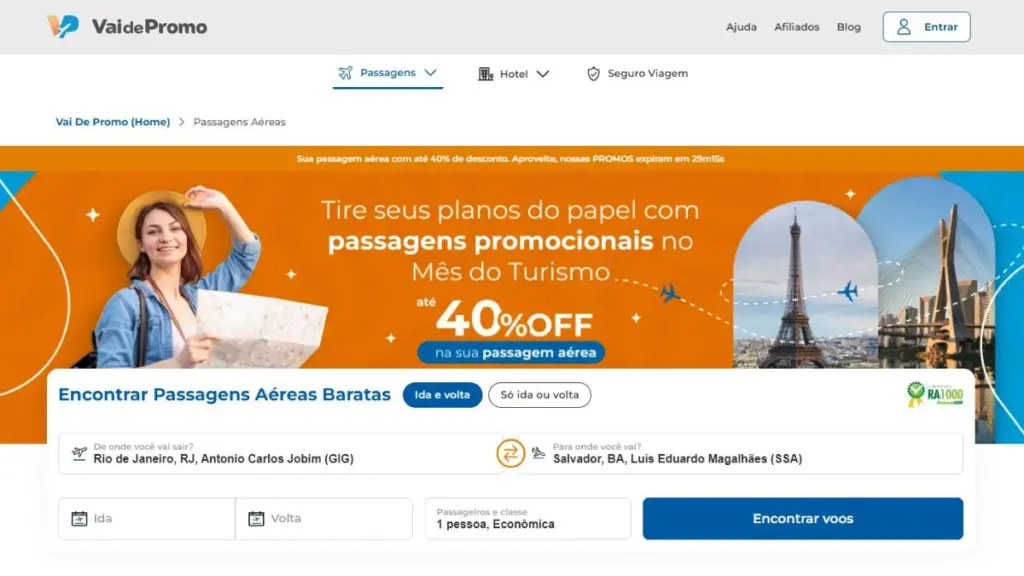This screenshot has height=576, width=1024.
Task: Open the Afiliados menu item
Action: tap(797, 27)
